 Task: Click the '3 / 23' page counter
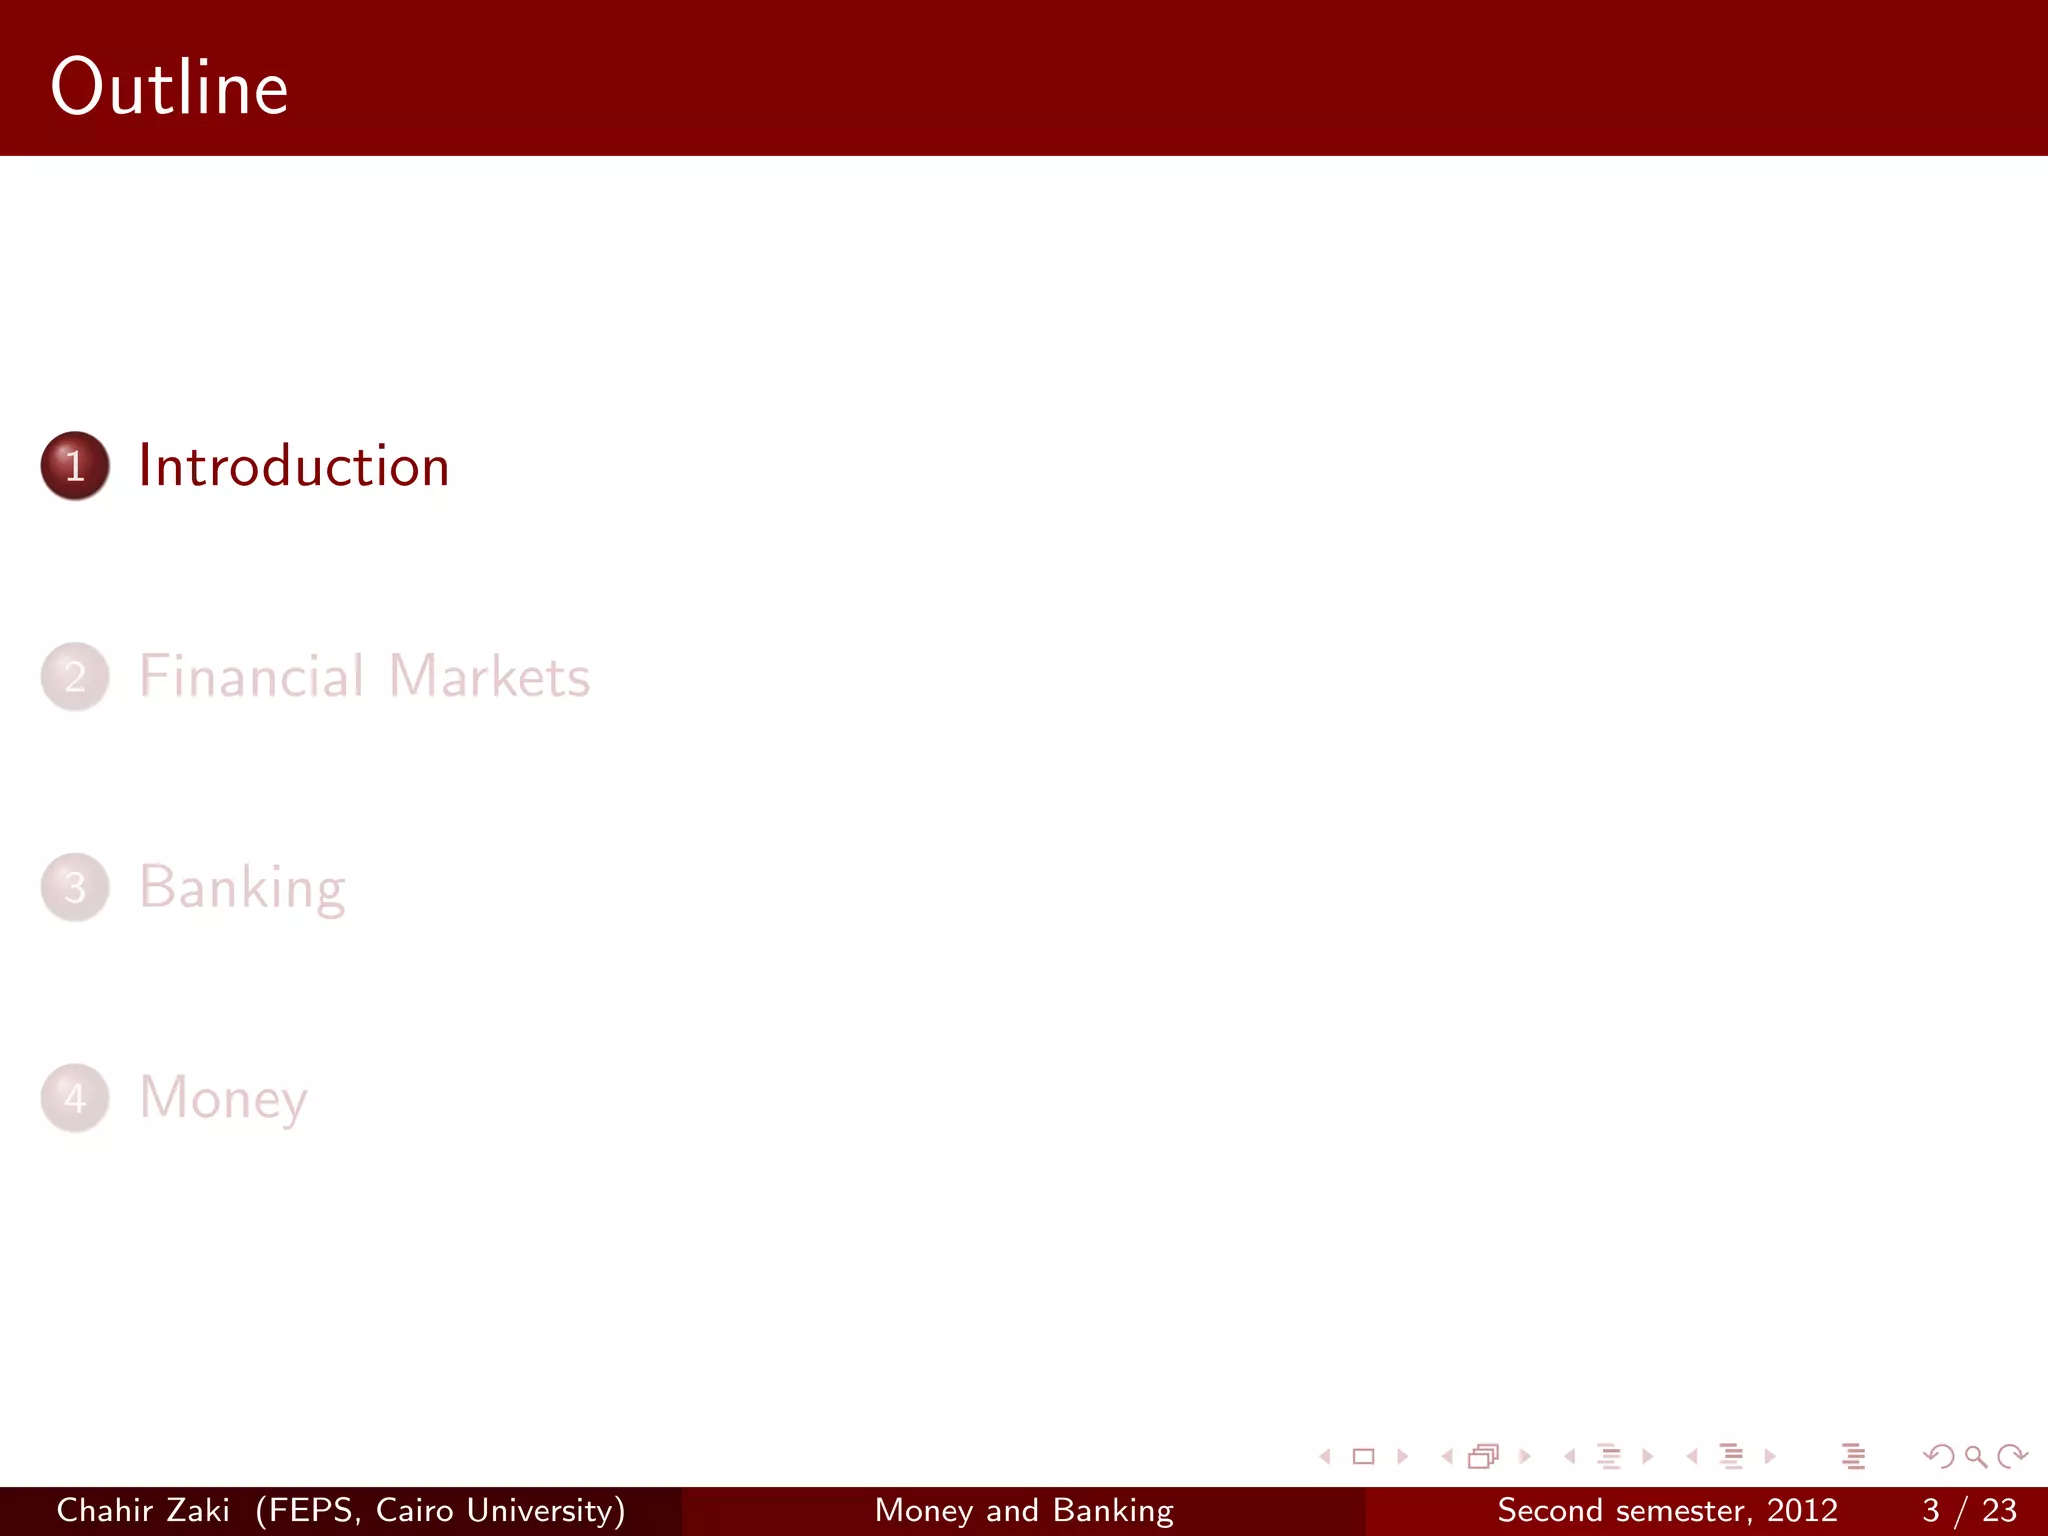pos(1970,1510)
